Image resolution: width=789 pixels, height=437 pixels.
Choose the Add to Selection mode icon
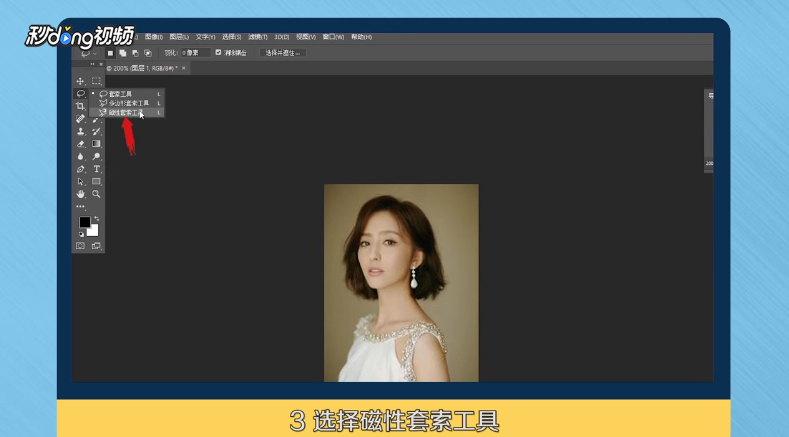tap(122, 53)
